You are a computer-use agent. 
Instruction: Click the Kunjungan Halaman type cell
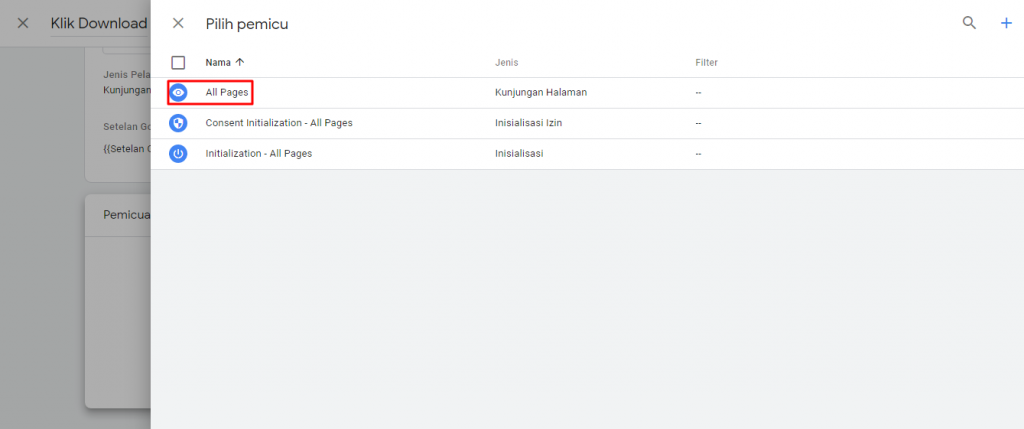(540, 93)
